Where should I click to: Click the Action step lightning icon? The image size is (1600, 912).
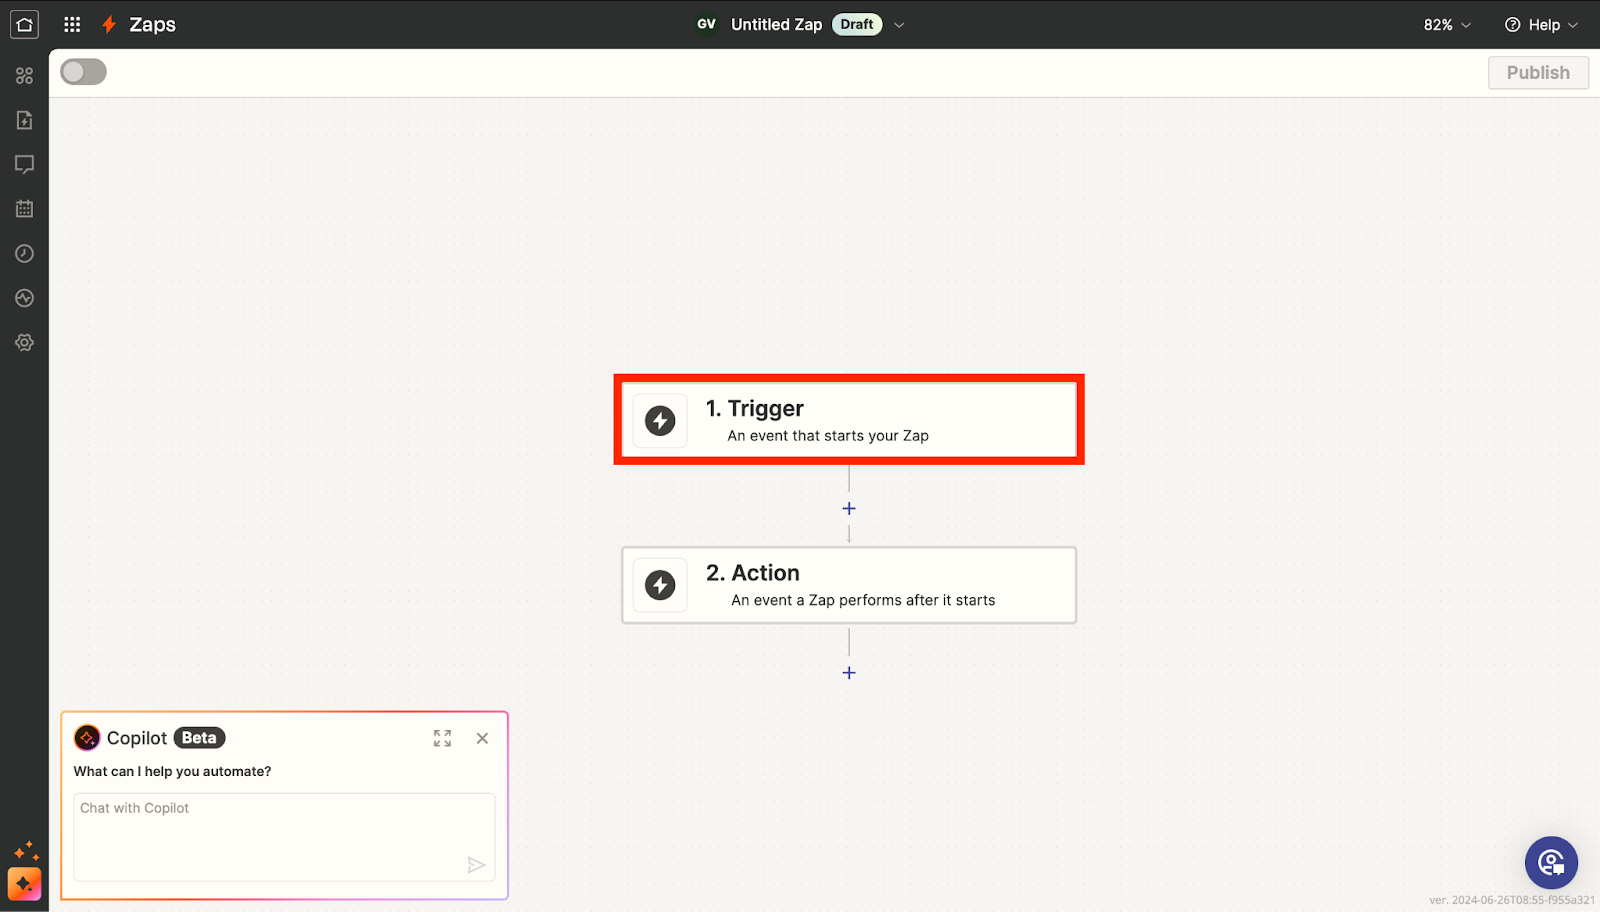660,585
